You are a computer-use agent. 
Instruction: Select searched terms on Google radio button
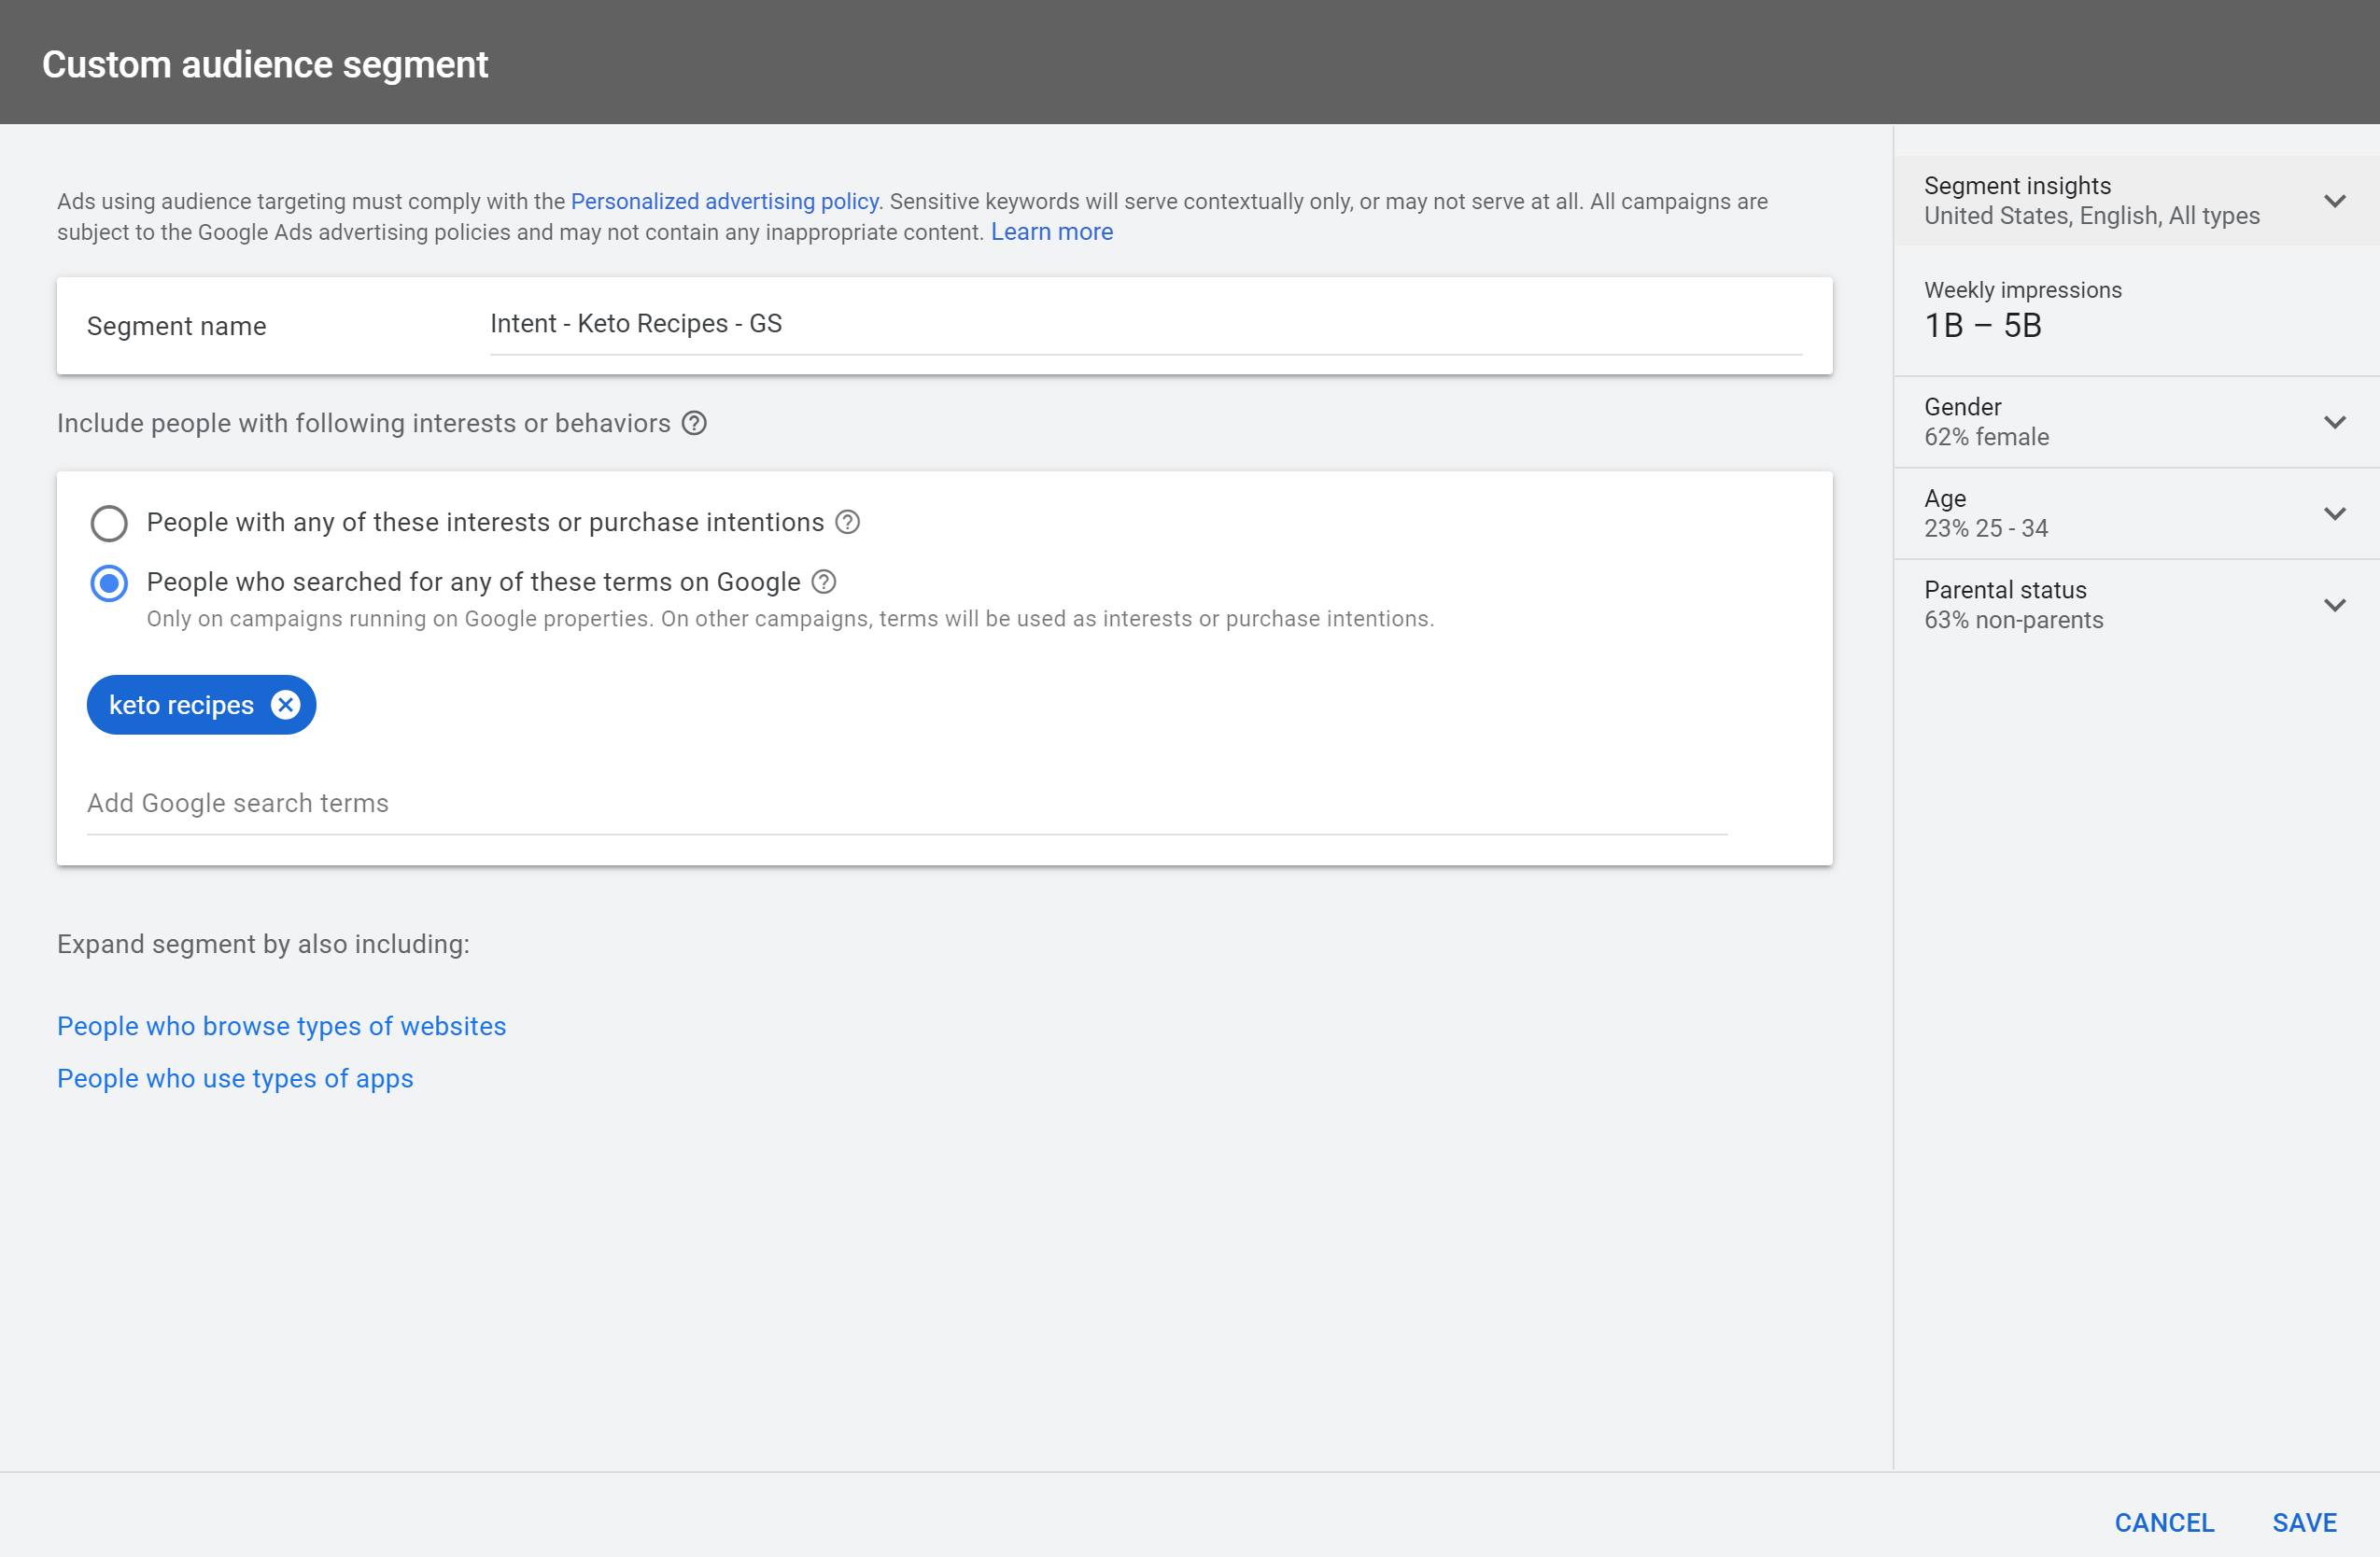coord(109,583)
